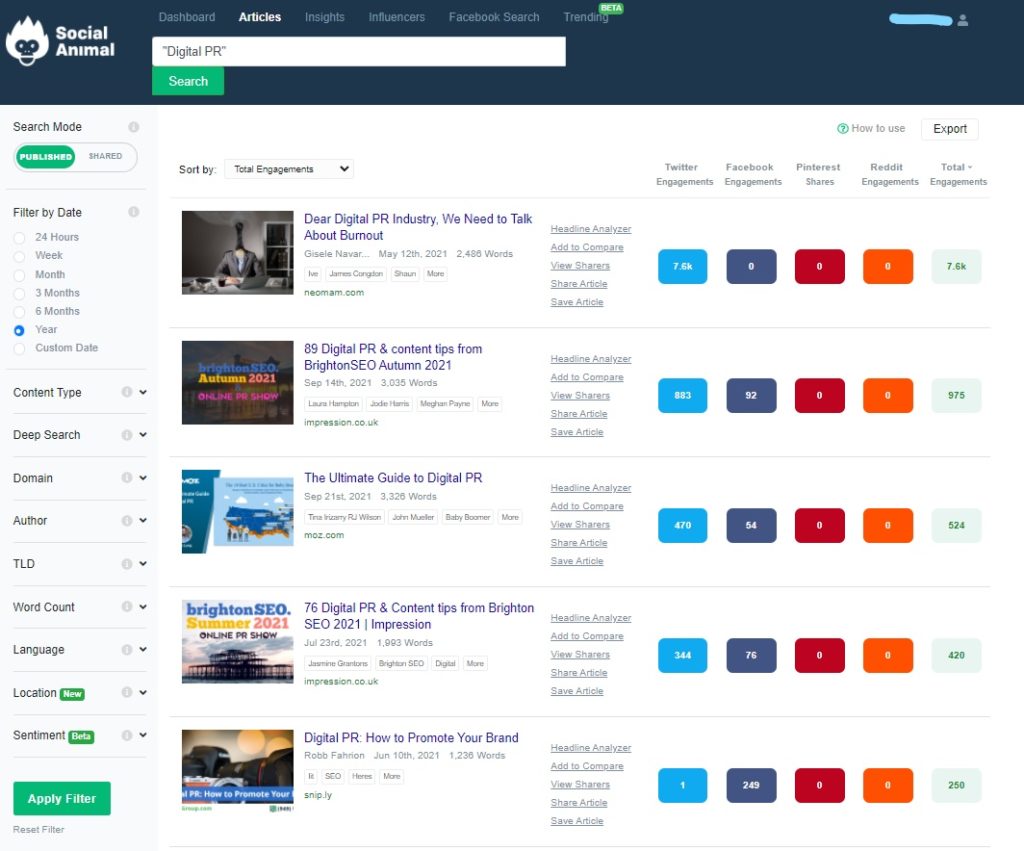Click the Deep Search info icon
The image size is (1024, 851).
coord(127,435)
